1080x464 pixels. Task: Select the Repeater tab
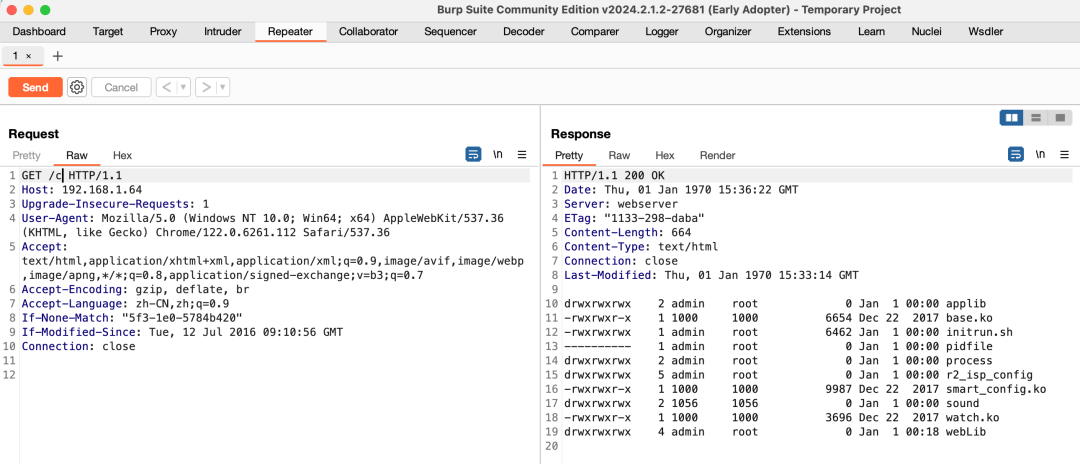tap(290, 31)
